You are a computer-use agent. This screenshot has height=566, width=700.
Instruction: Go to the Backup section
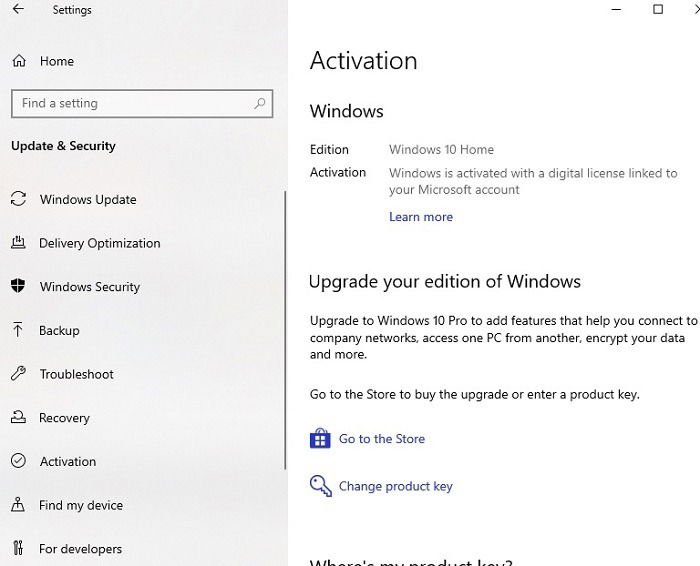[59, 331]
